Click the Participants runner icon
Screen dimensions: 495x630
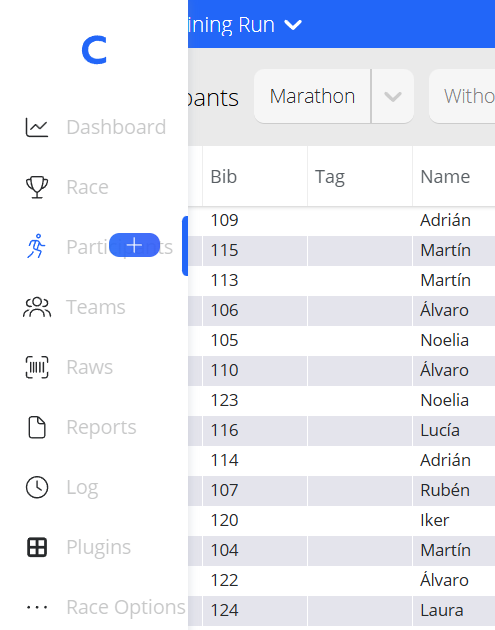point(37,246)
